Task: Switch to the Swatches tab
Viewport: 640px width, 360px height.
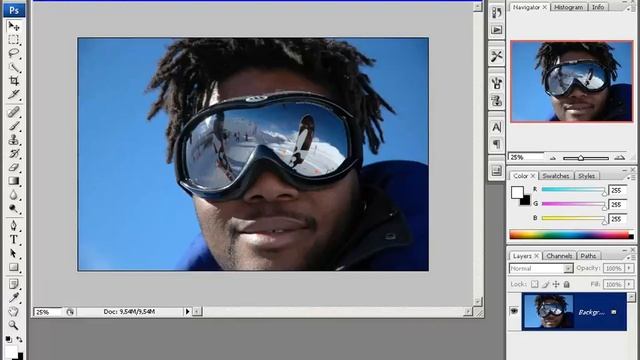Action: pos(556,176)
